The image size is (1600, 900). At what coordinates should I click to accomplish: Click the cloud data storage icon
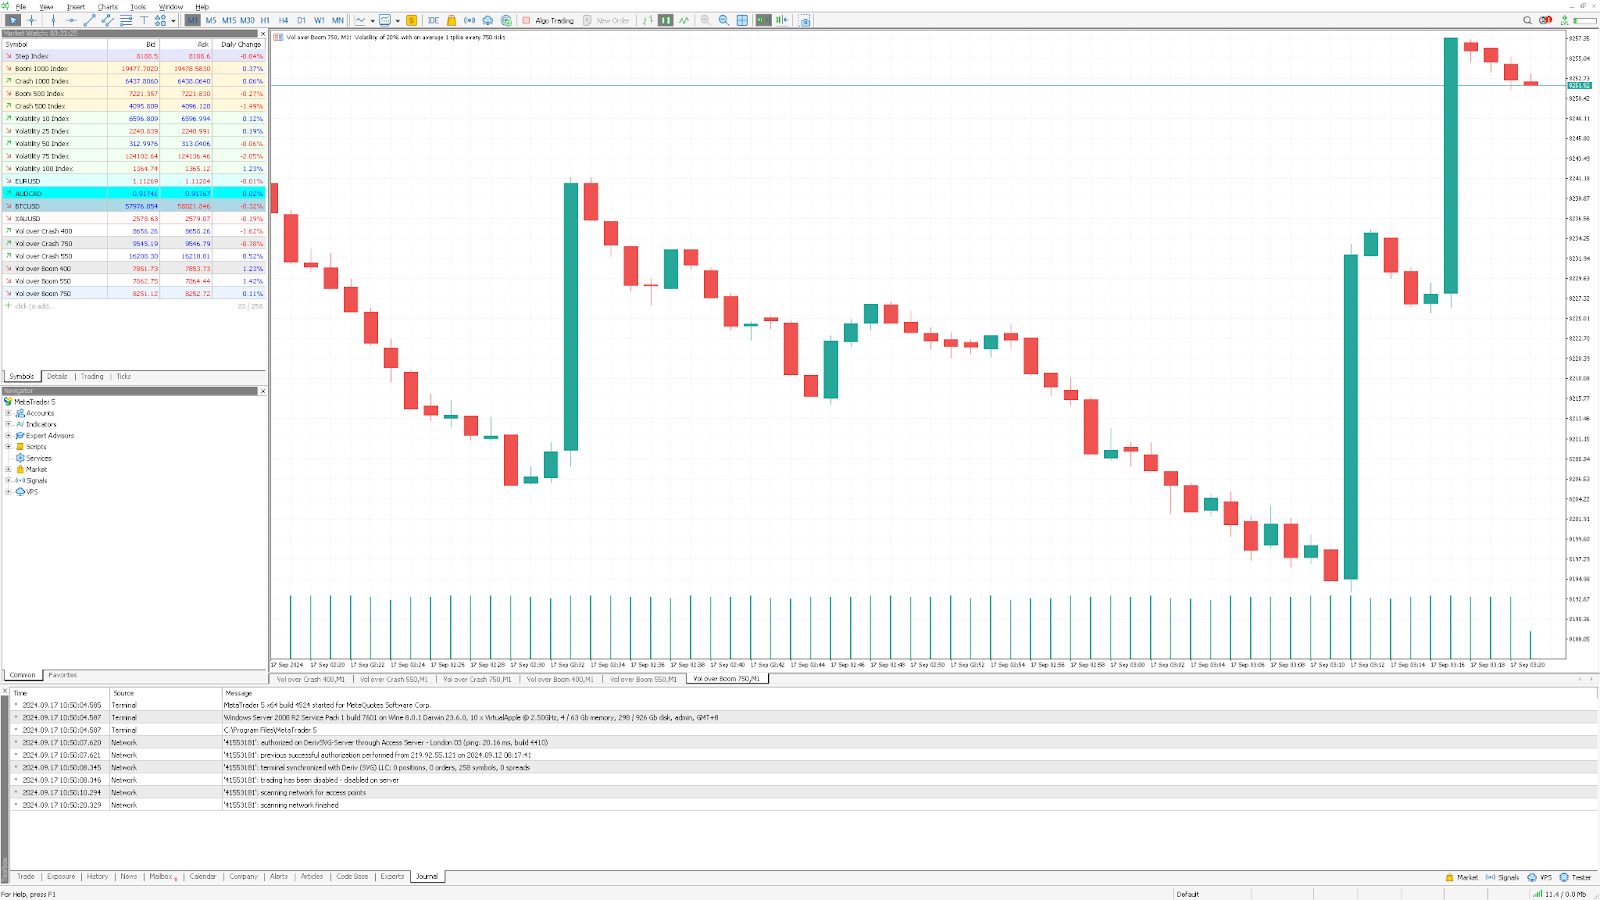point(486,20)
